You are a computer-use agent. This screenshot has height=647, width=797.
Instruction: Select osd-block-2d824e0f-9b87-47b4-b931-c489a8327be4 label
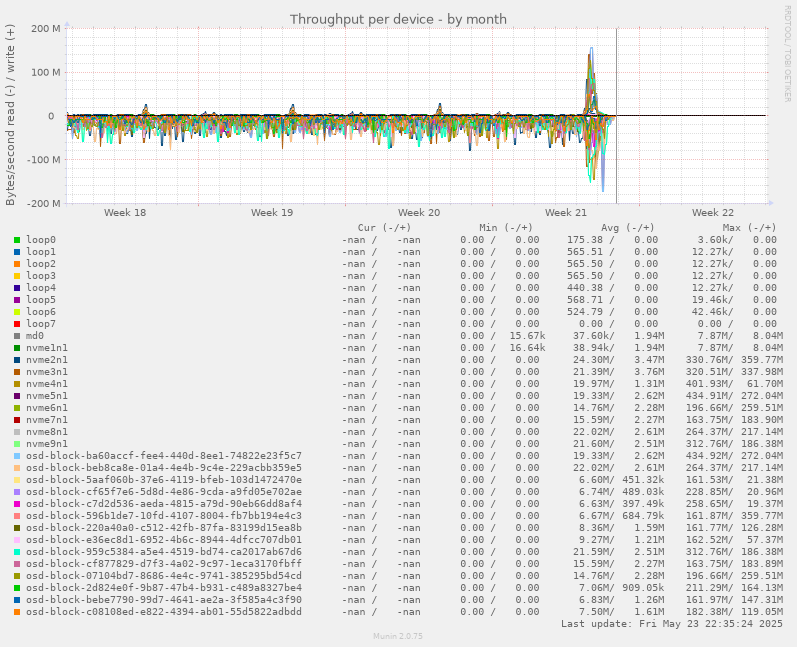[x=164, y=588]
